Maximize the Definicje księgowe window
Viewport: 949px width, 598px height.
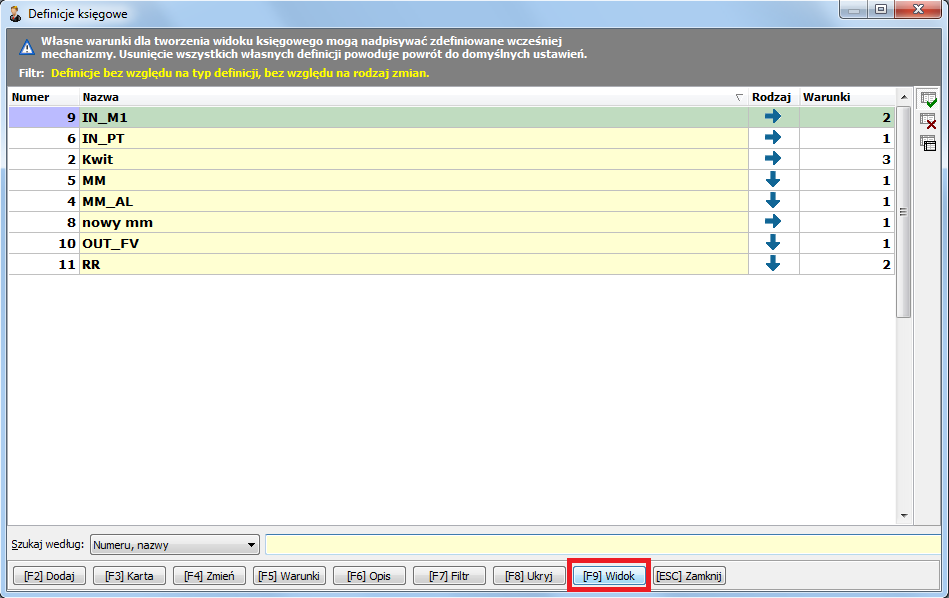(x=881, y=9)
